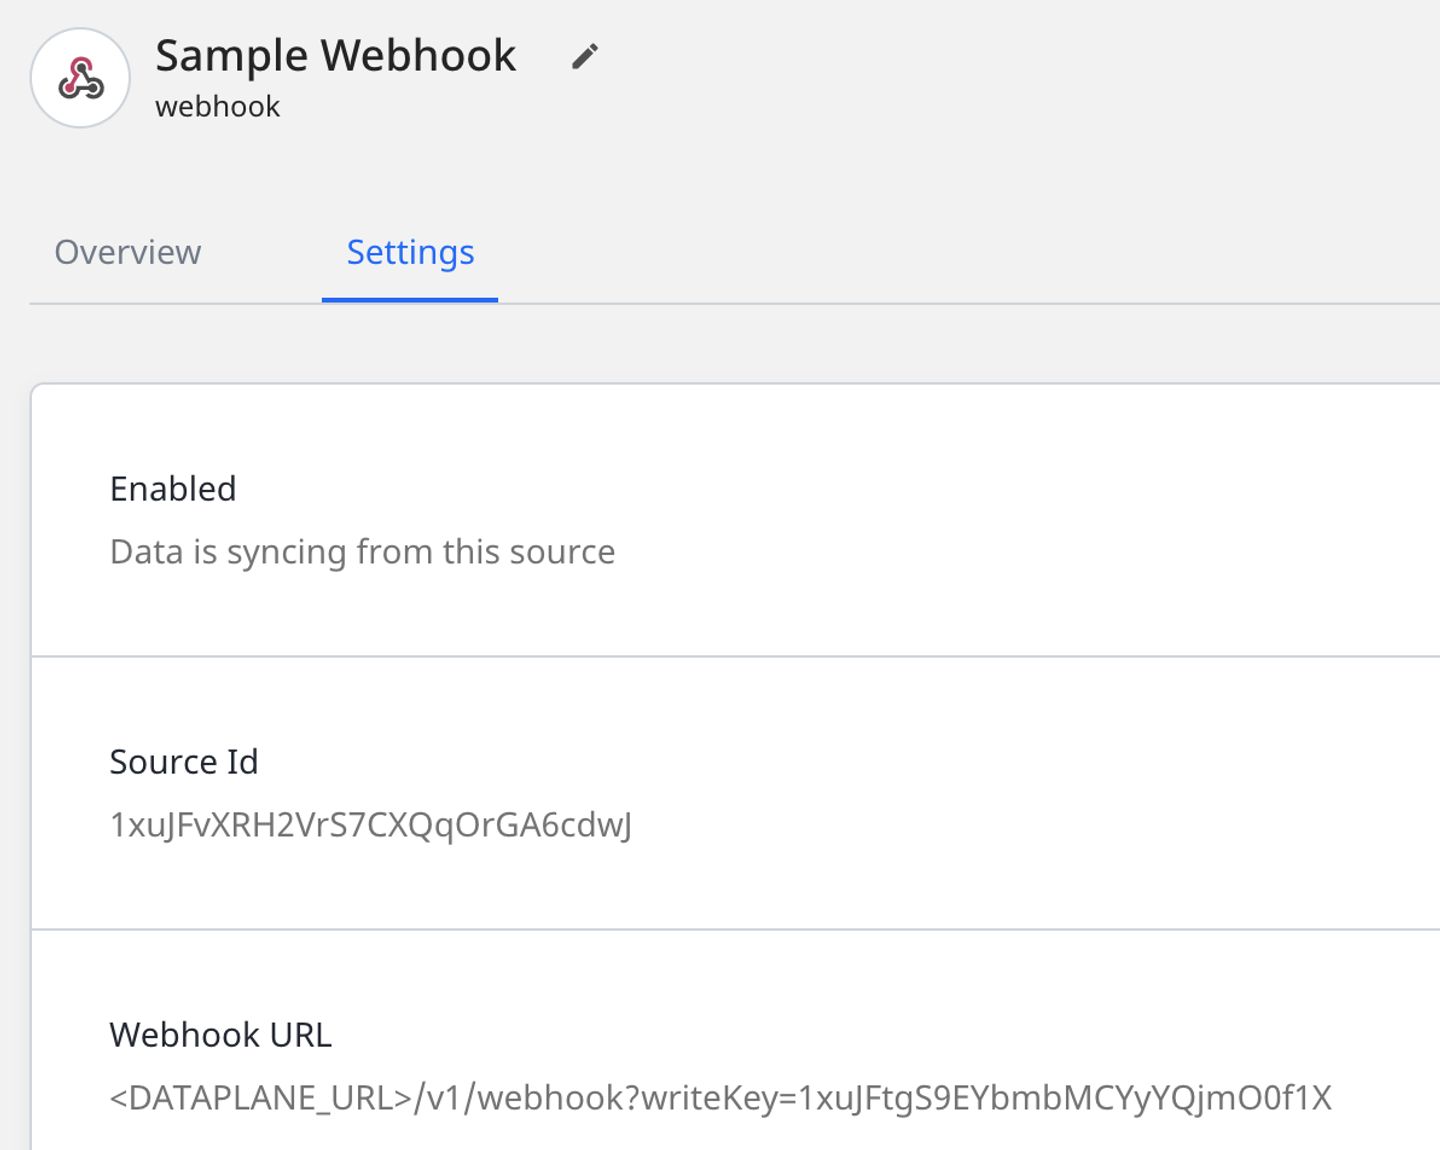Image resolution: width=1440 pixels, height=1150 pixels.
Task: Click the webhook glyph inside the avatar circle
Action: [x=80, y=78]
